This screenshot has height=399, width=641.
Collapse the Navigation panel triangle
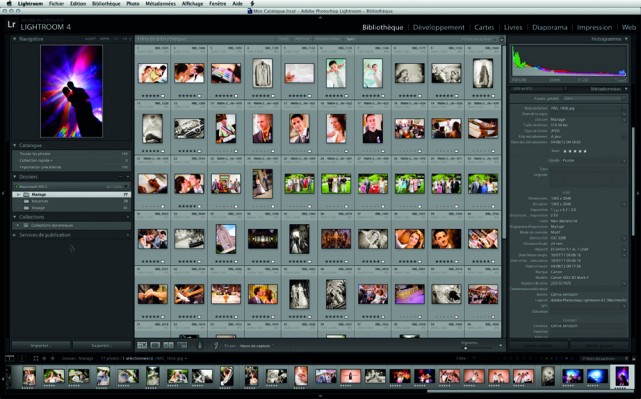pyautogui.click(x=14, y=39)
